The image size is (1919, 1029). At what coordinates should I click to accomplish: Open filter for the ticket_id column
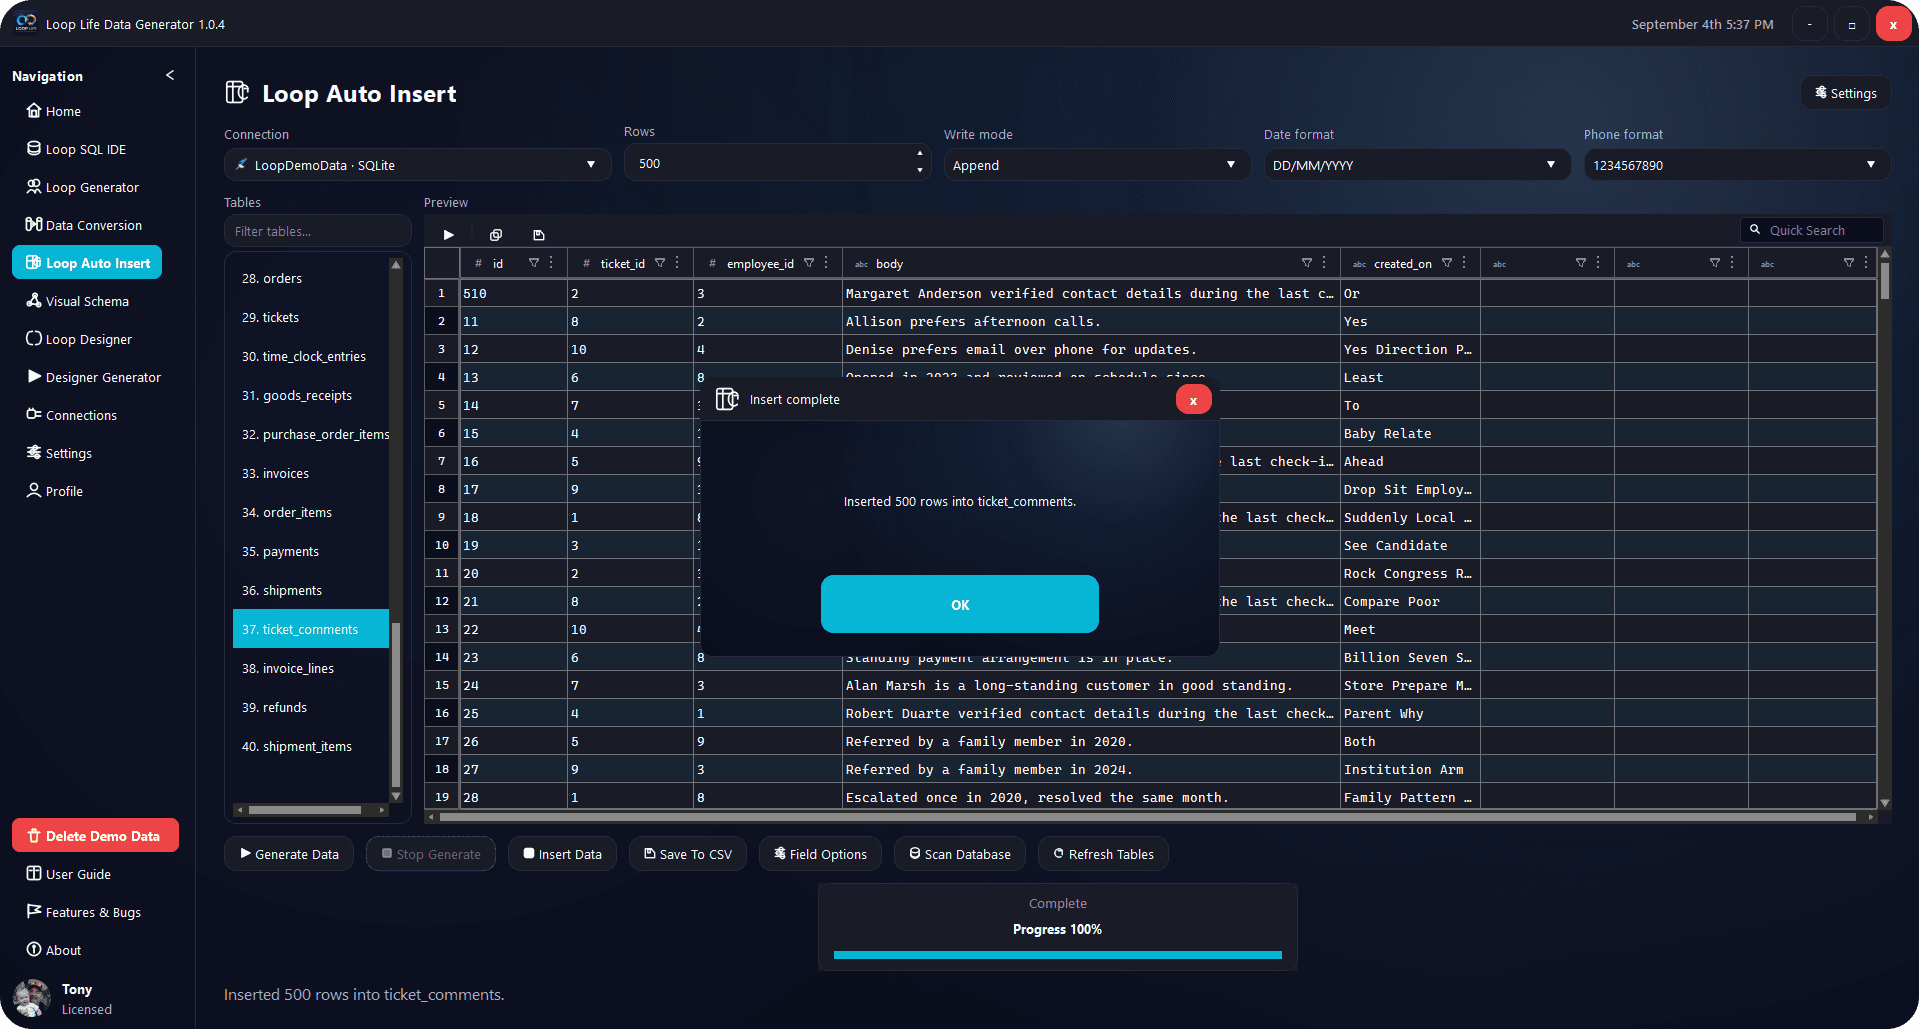coord(660,263)
